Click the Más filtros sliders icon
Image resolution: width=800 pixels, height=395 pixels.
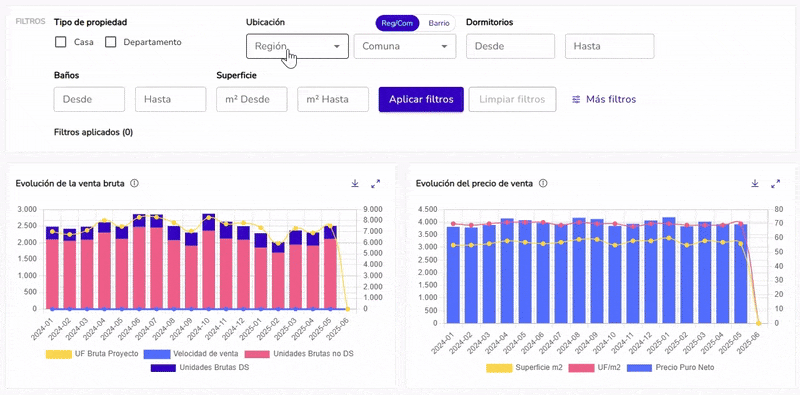(x=576, y=100)
